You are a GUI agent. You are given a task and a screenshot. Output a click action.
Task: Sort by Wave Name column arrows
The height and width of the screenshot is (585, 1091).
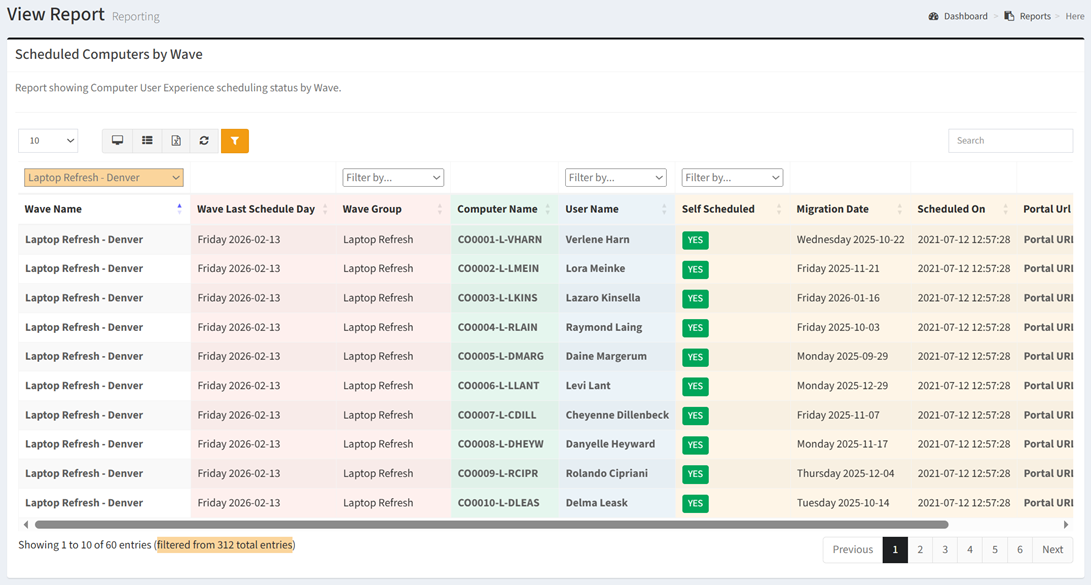pos(179,209)
